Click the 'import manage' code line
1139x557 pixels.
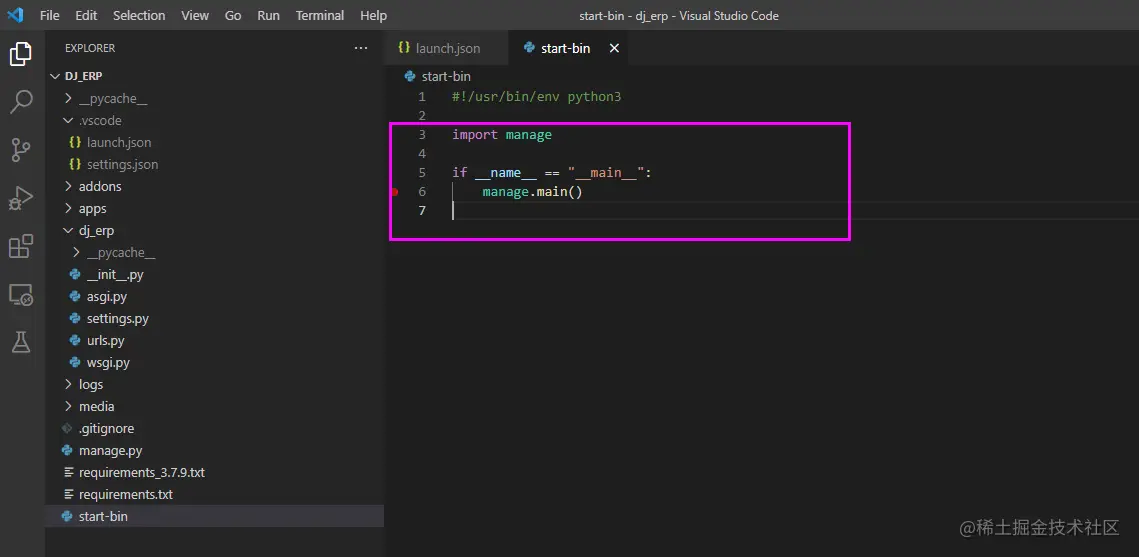click(x=502, y=134)
